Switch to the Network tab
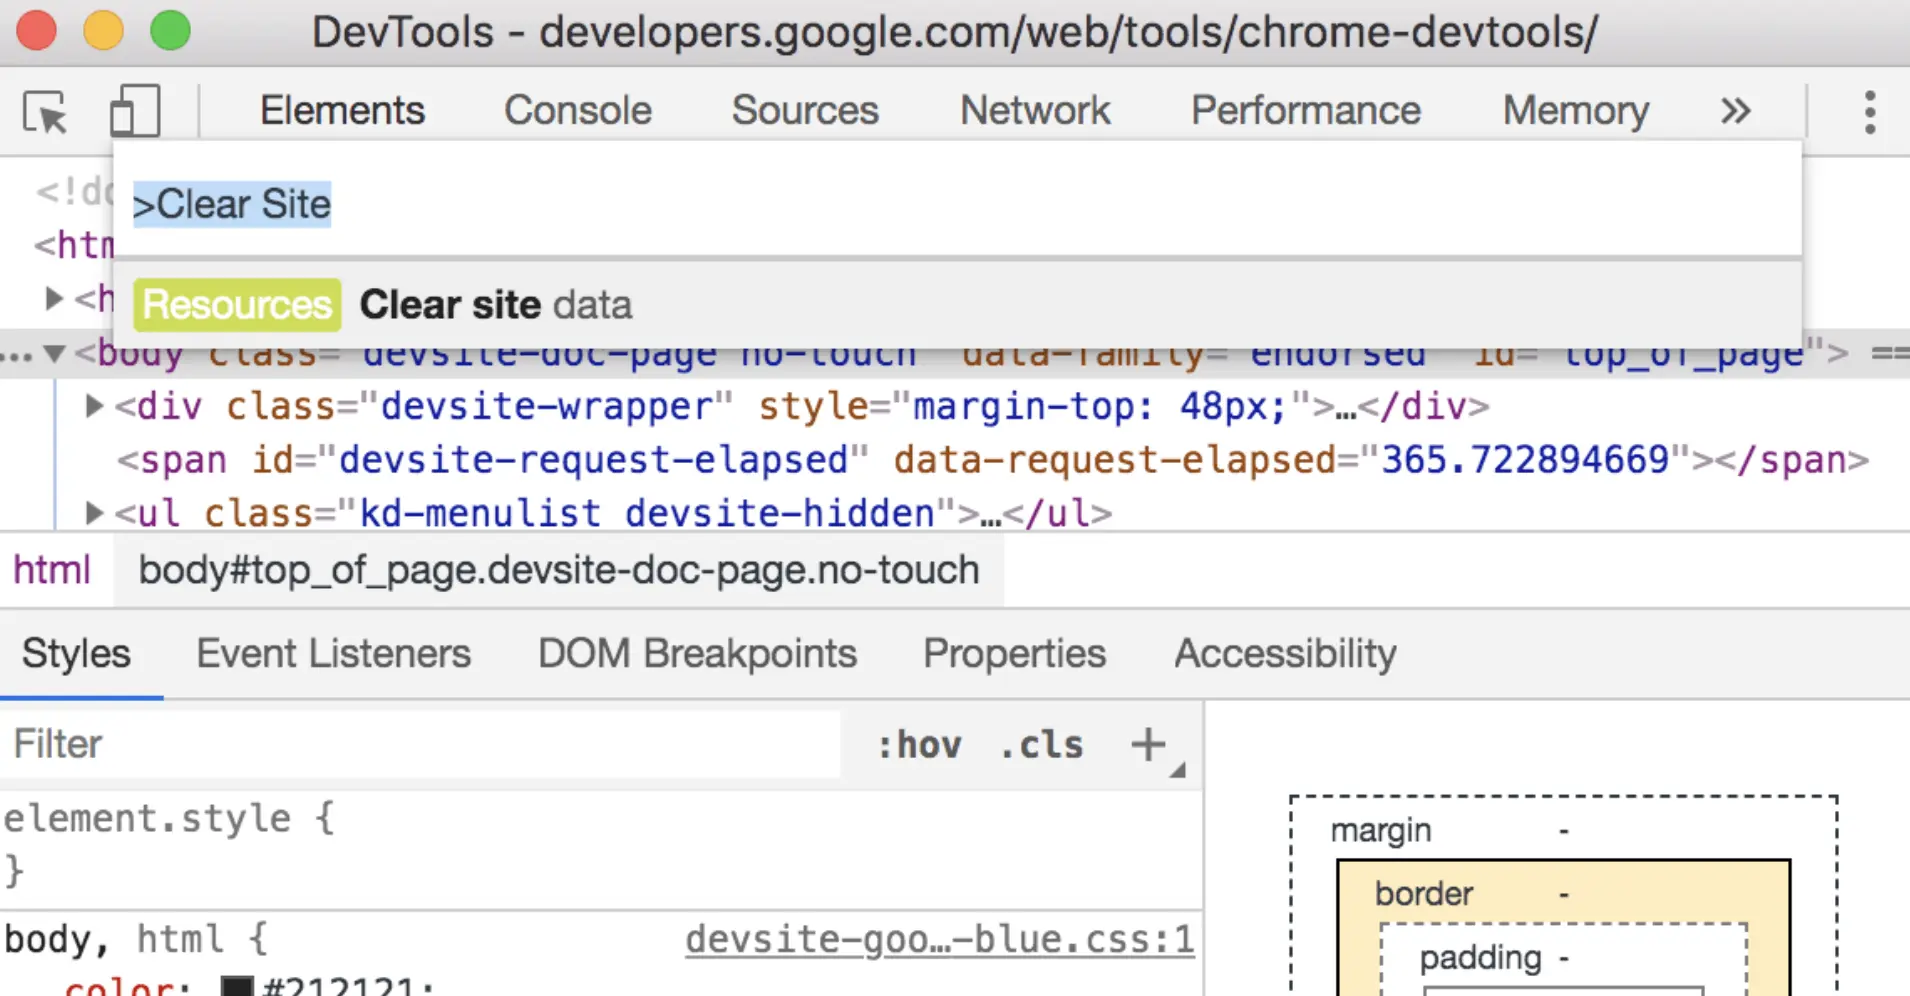Viewport: 1910px width, 996px height. click(1035, 110)
